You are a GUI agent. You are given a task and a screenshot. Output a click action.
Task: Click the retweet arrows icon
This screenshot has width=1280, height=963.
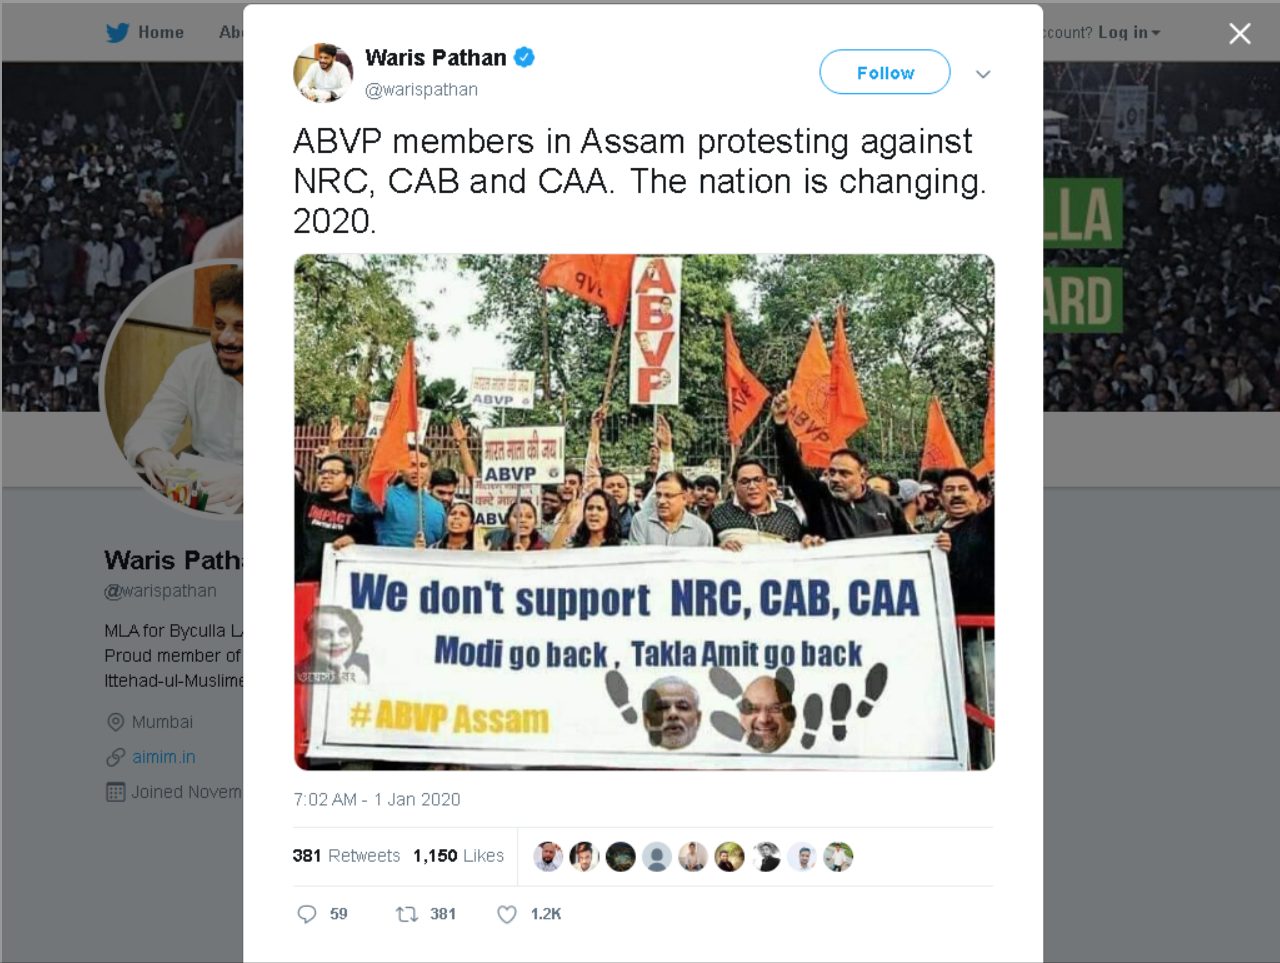(x=406, y=914)
